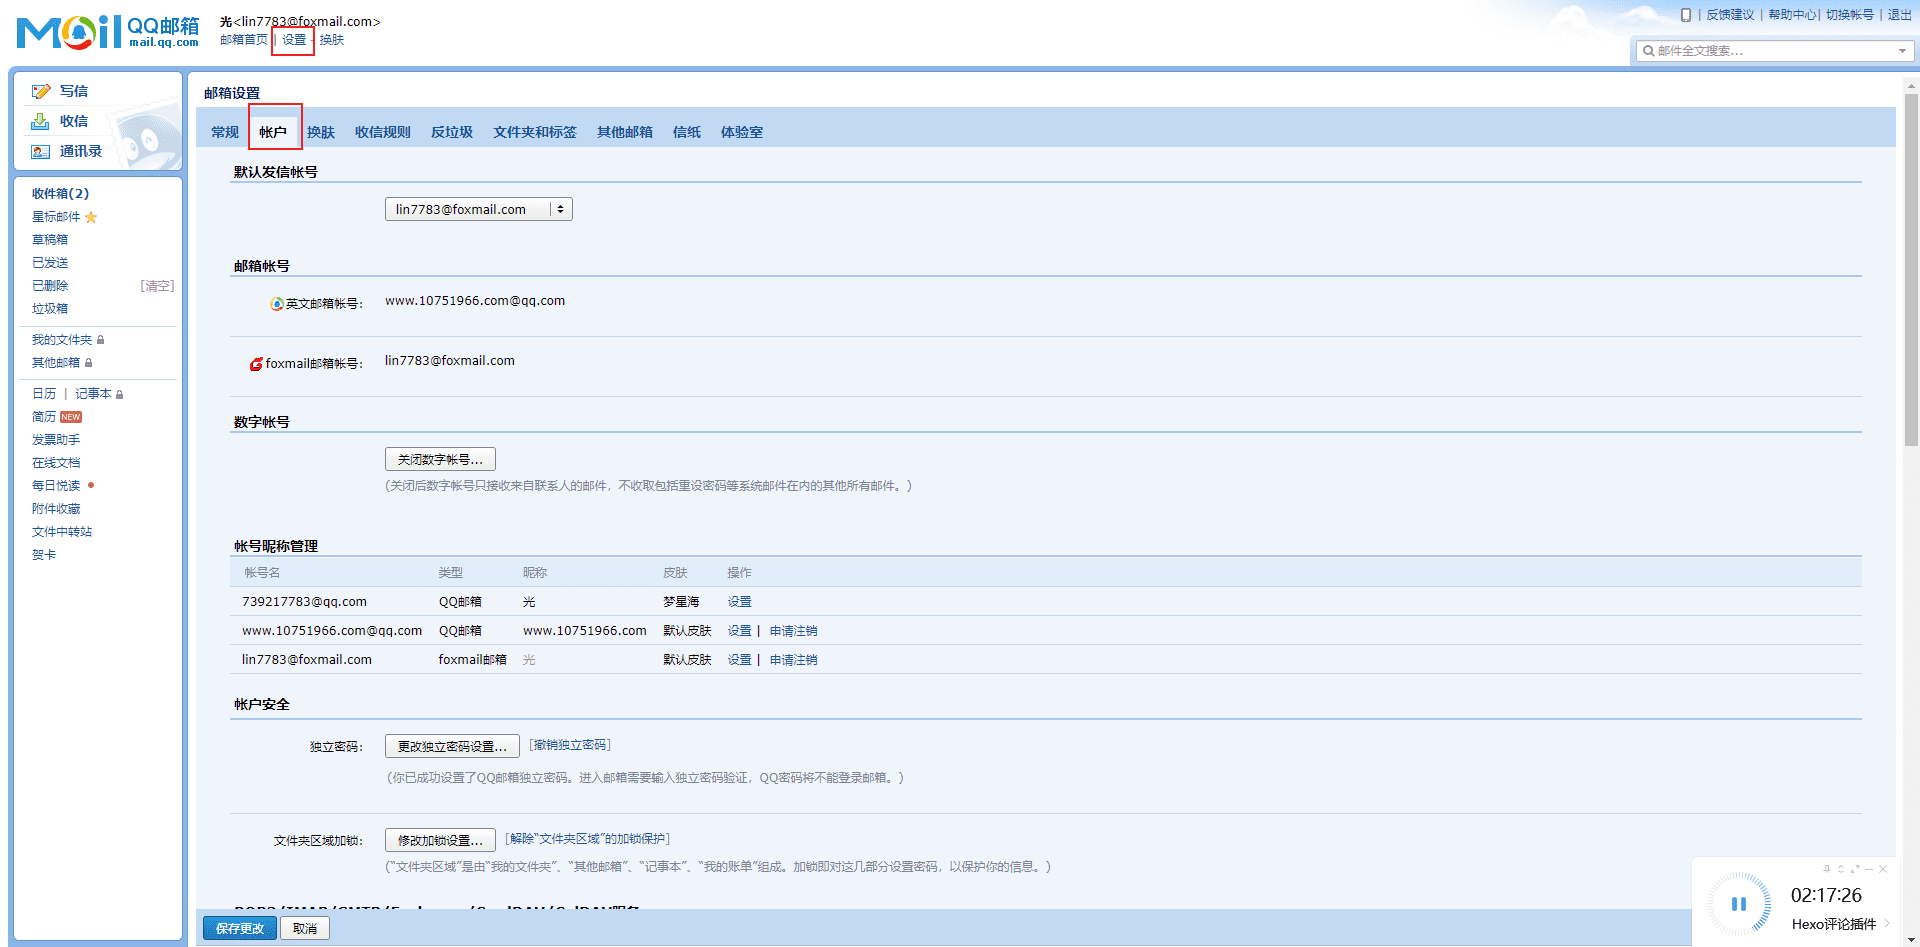Open the 其他邮箱 settings tab
The image size is (1920, 947).
tap(625, 132)
